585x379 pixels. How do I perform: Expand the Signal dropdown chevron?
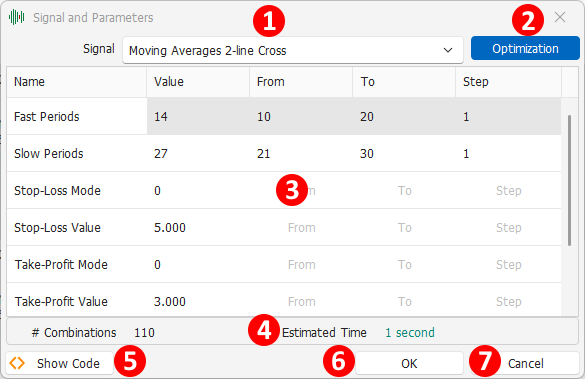[448, 50]
